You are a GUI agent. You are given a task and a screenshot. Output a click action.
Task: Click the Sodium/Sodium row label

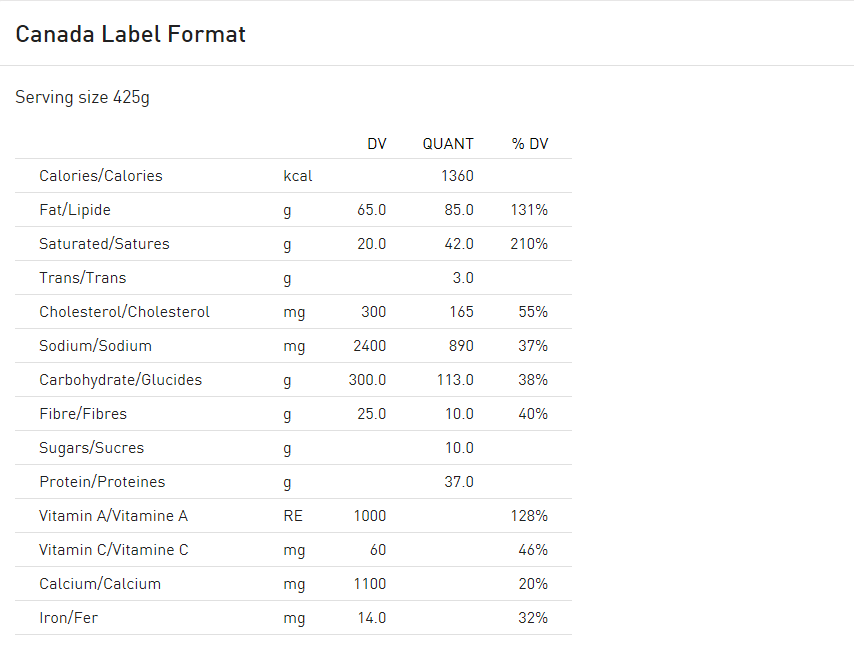tap(95, 346)
